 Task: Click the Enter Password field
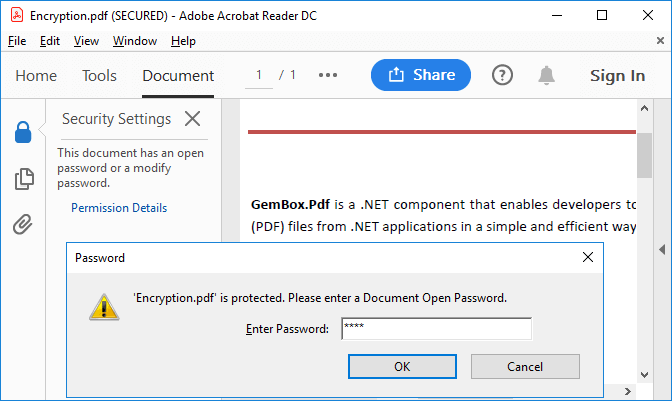[x=436, y=329]
